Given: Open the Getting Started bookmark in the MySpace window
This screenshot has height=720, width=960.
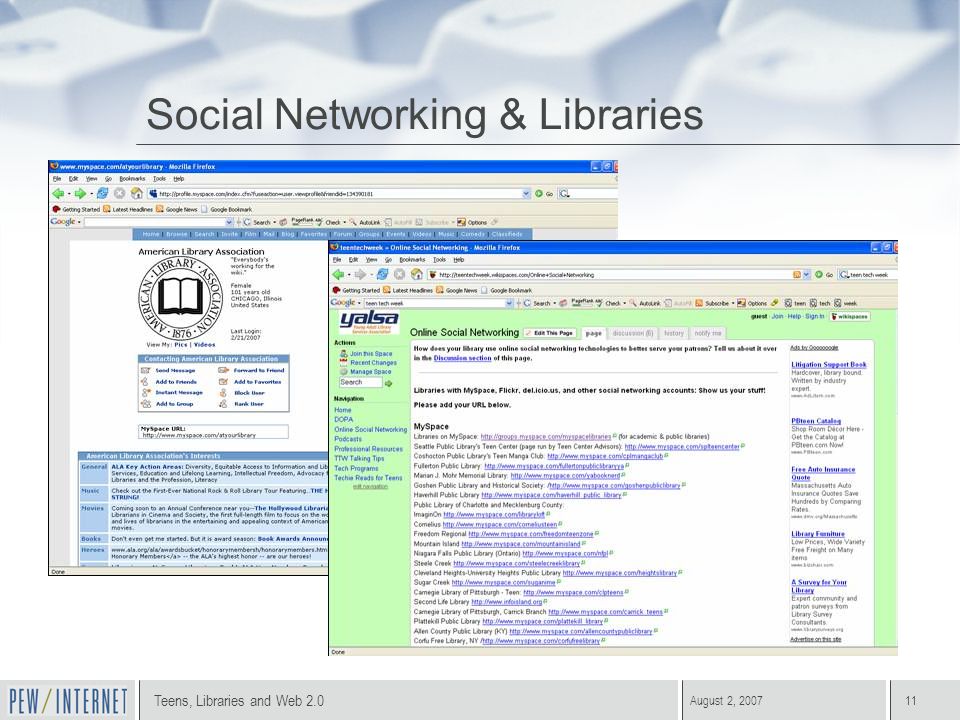Looking at the screenshot, I should [x=77, y=209].
